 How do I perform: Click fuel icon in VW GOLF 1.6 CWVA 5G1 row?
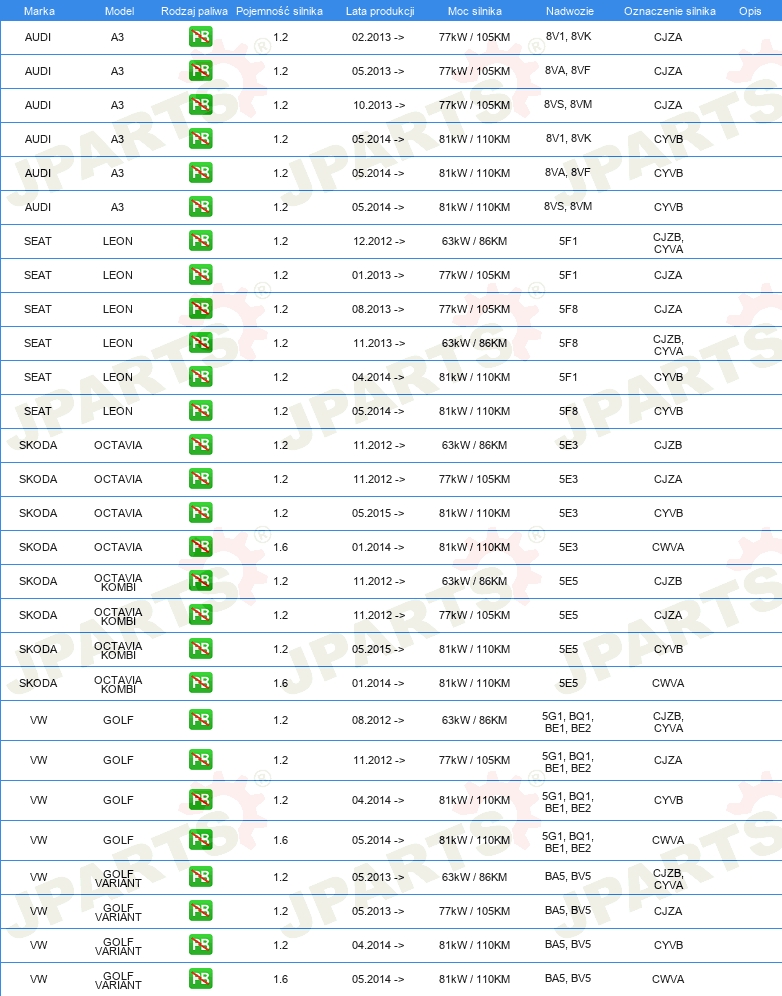(200, 840)
